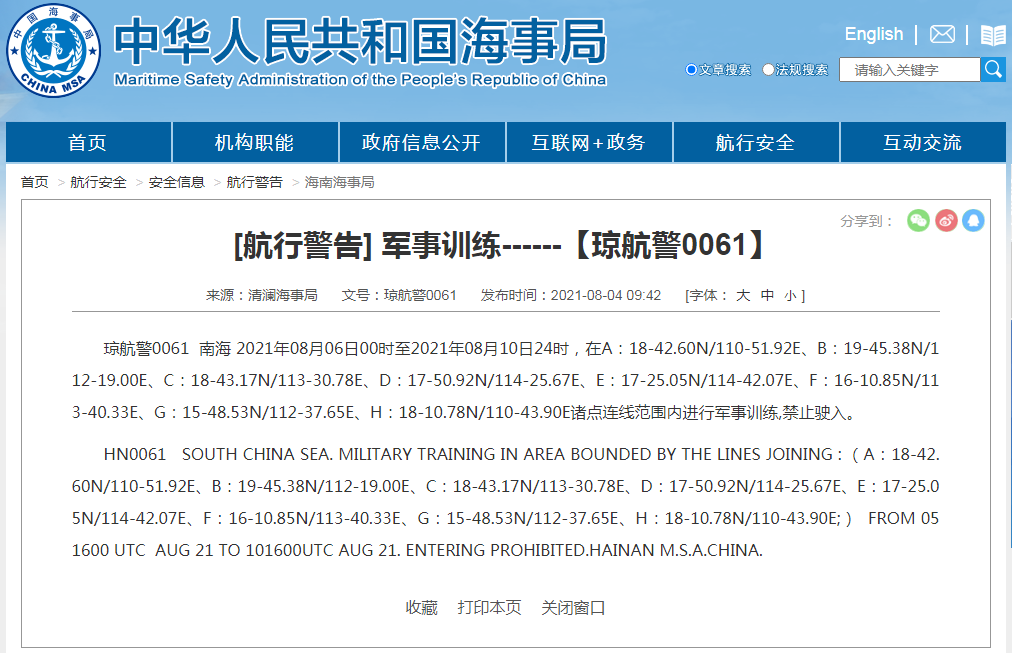Screen dimensions: 1012x653
Task: Go to 航行安全 in the breadcrumb
Action: click(x=98, y=182)
